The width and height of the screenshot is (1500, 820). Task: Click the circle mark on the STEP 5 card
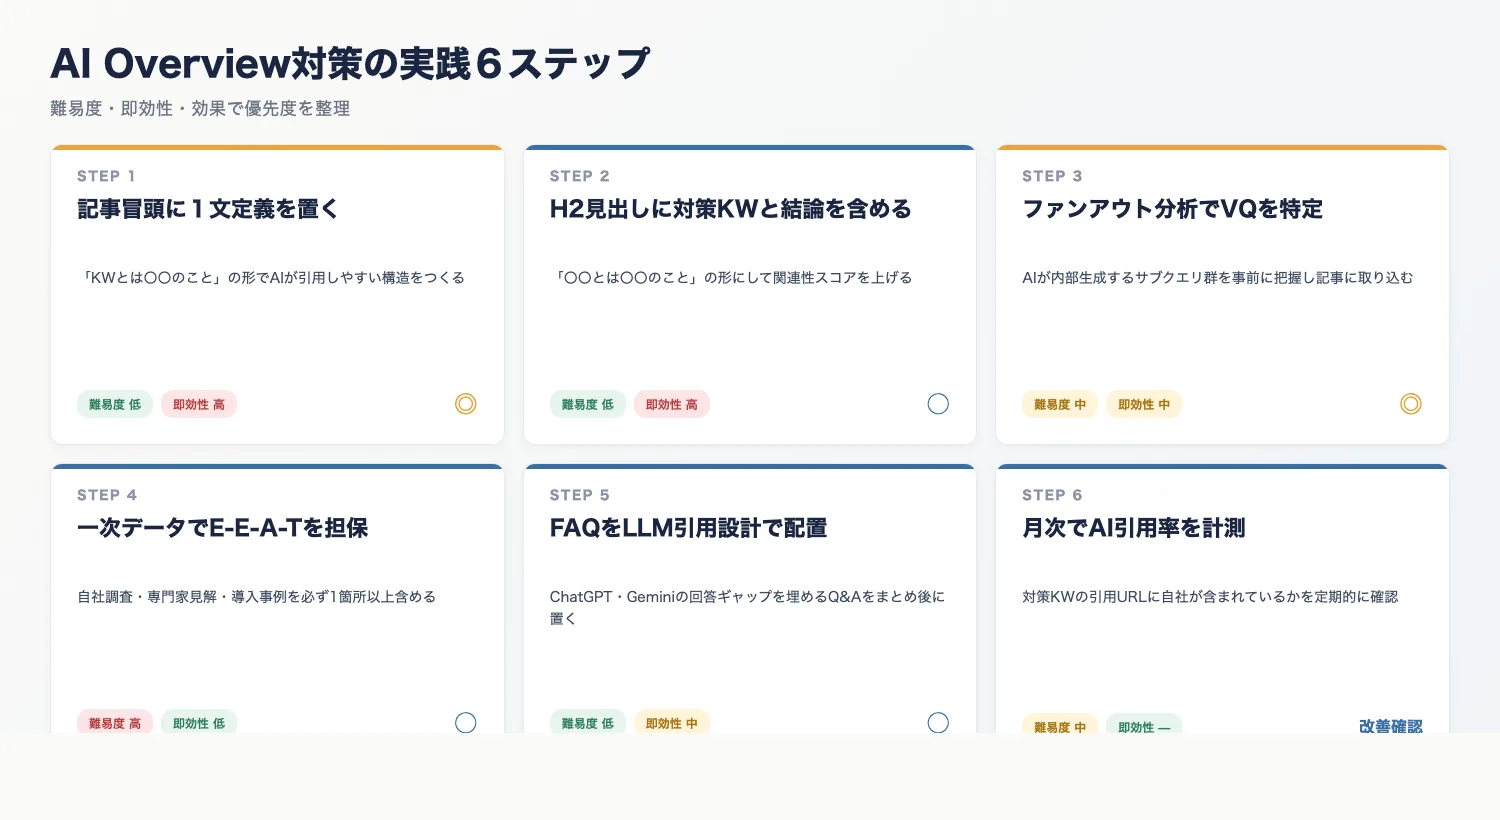point(938,723)
